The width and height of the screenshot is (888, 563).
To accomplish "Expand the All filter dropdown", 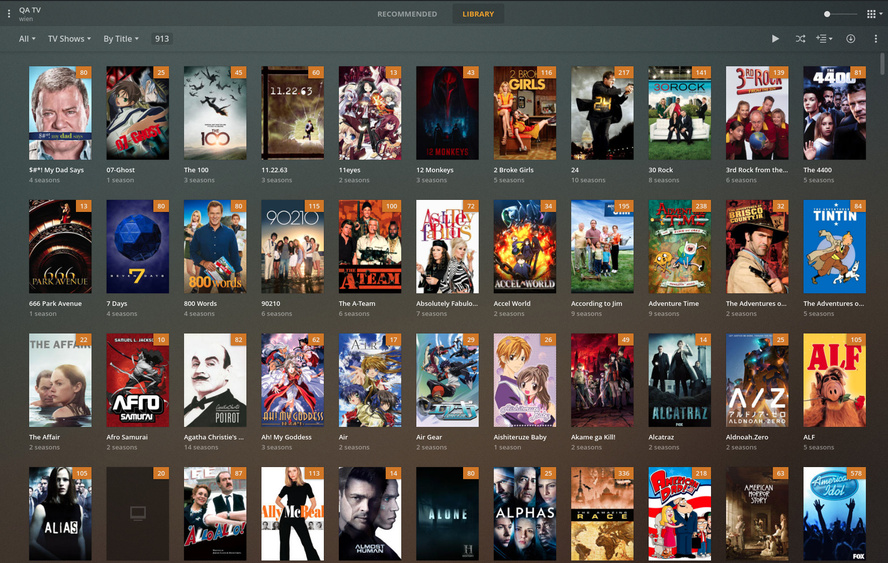I will (27, 39).
